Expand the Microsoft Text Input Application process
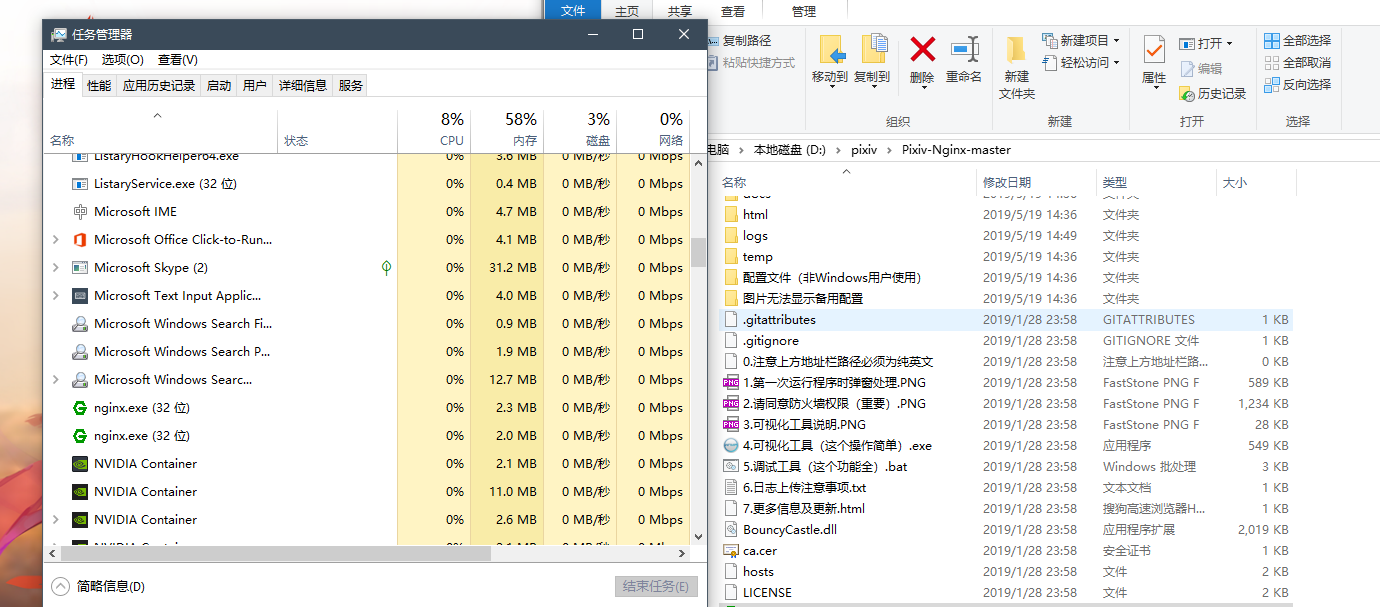The height and width of the screenshot is (607, 1380). [x=55, y=296]
